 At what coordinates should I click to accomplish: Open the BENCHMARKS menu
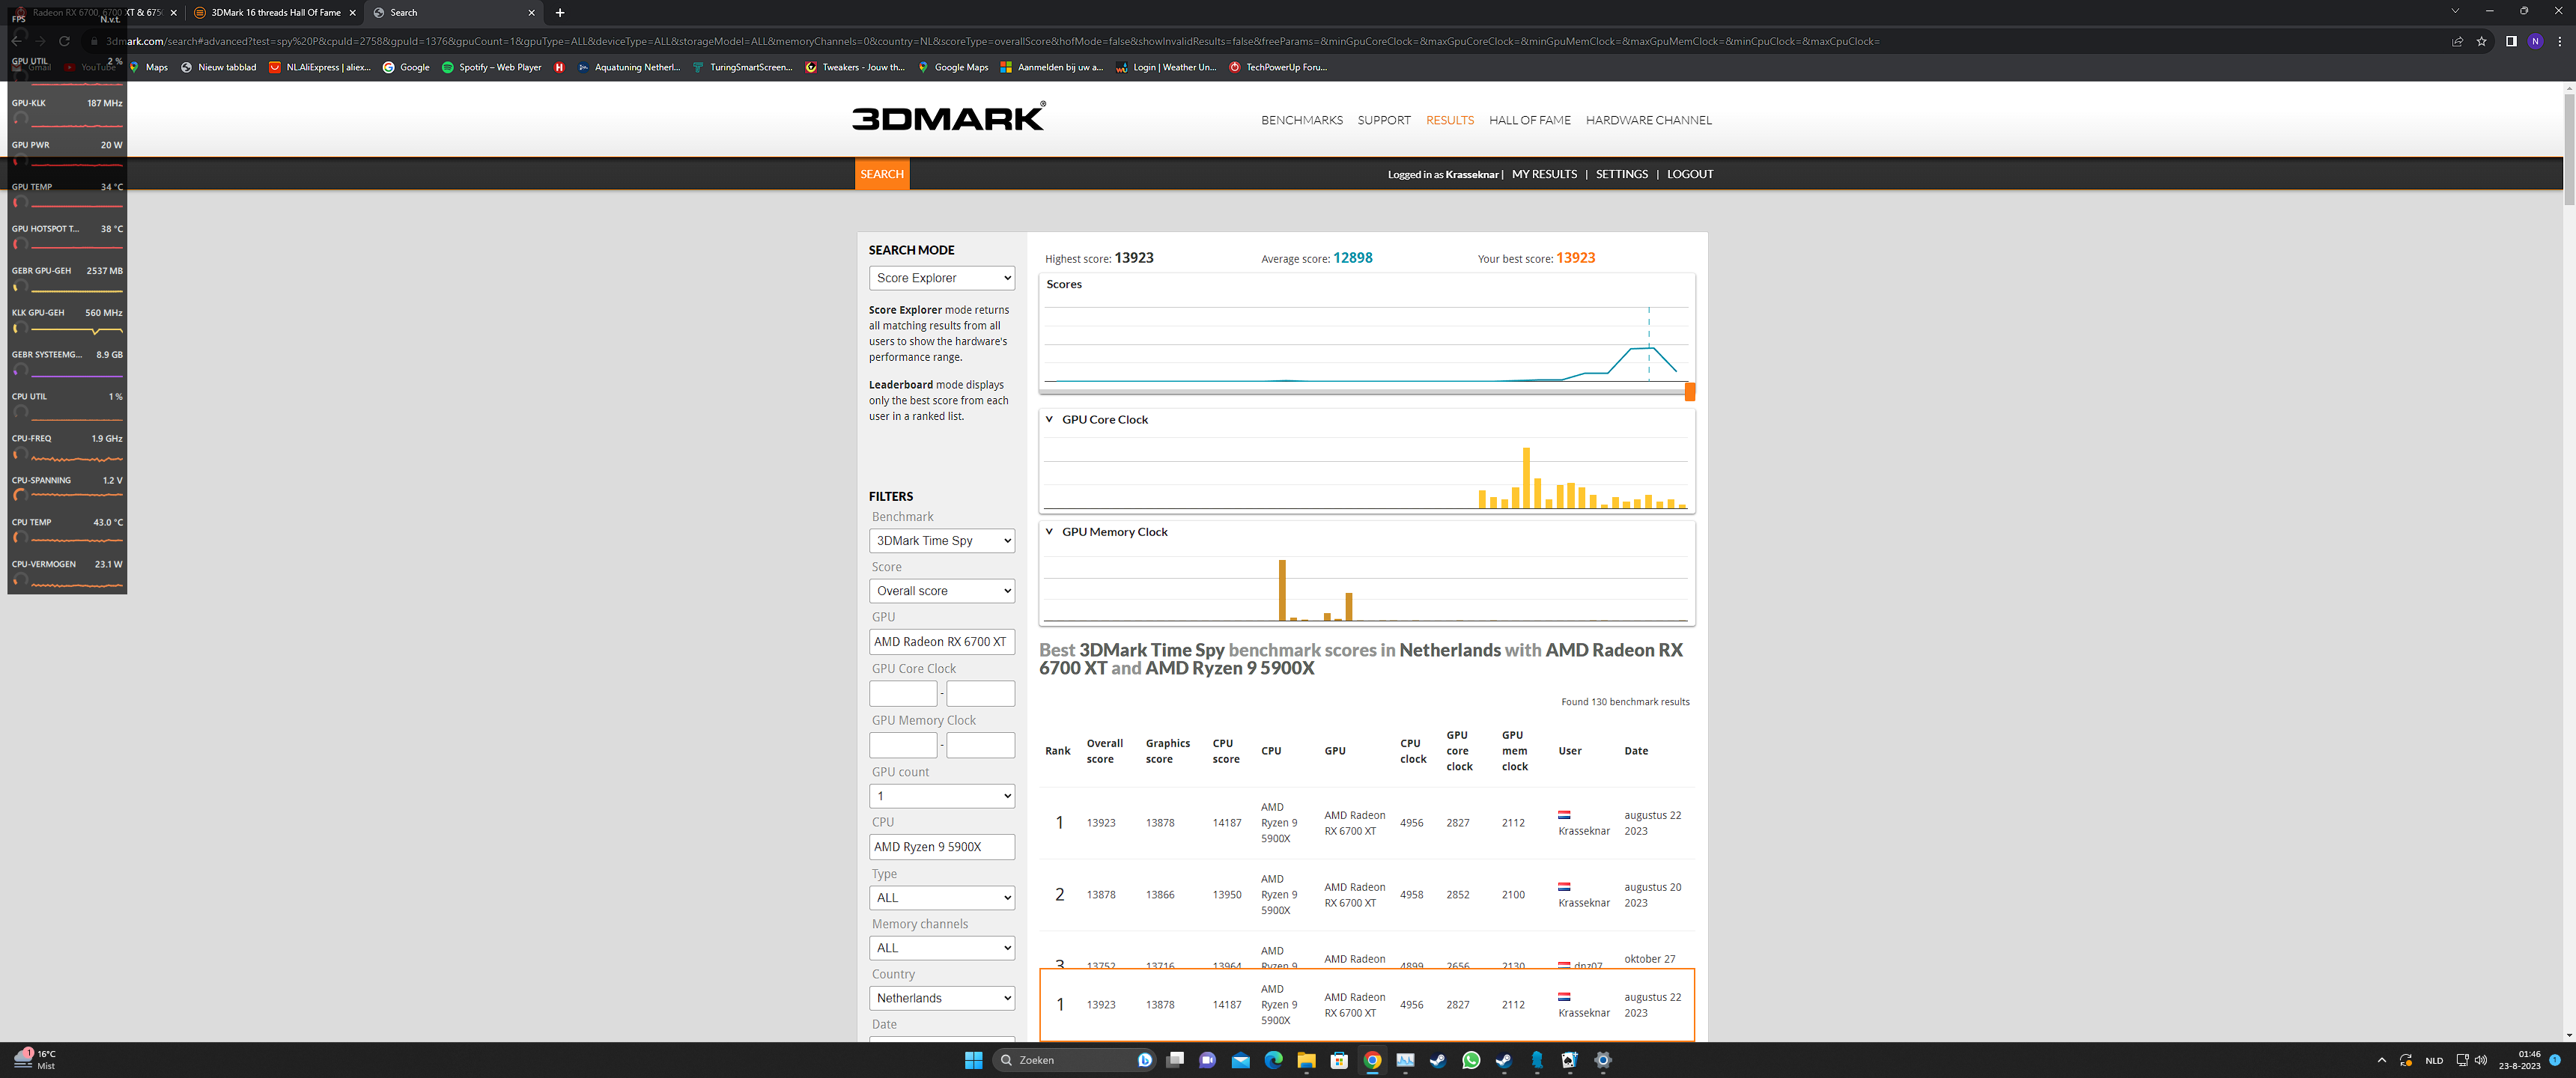(x=1301, y=120)
